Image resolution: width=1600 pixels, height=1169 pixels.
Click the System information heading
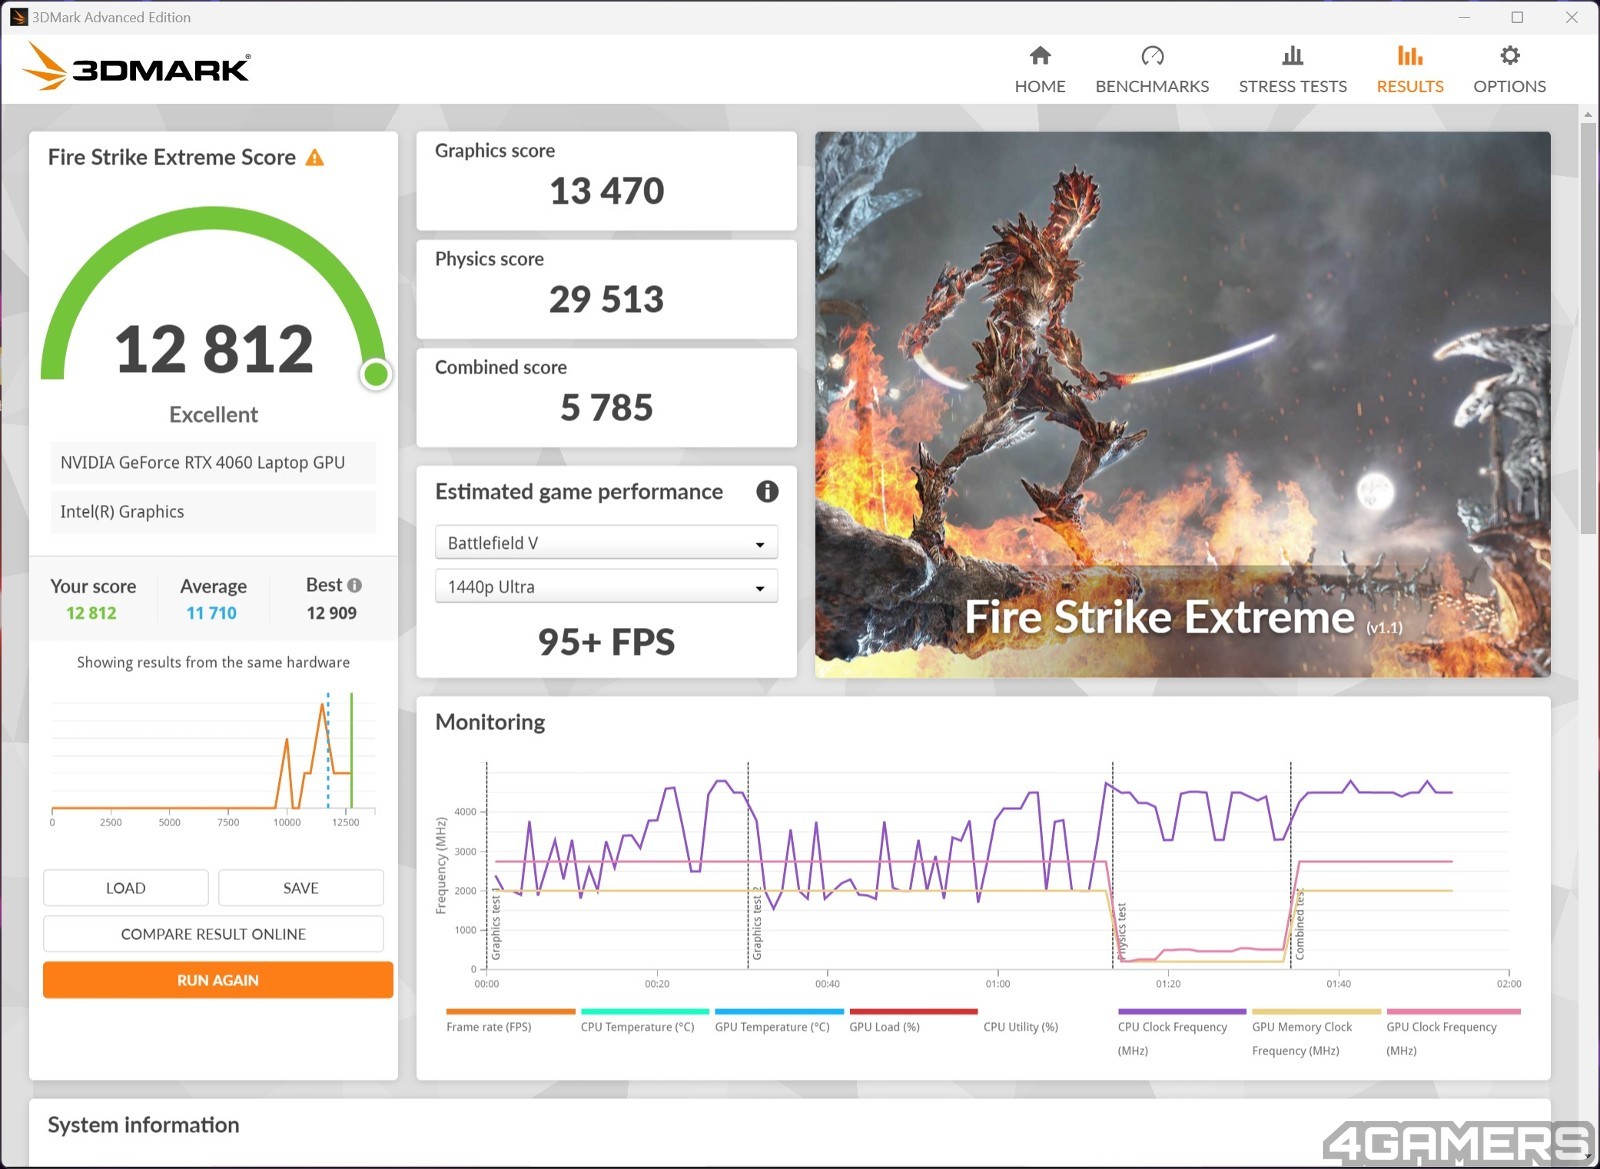143,1125
